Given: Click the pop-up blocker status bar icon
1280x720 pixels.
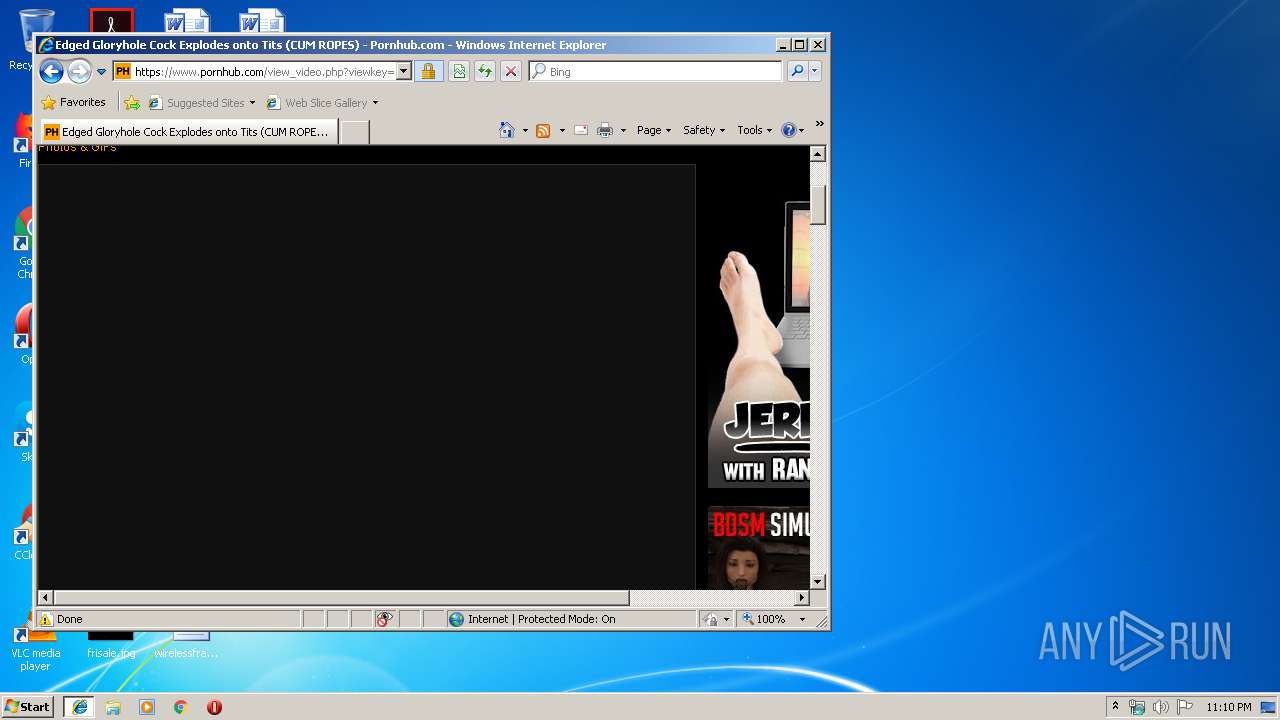Looking at the screenshot, I should [385, 619].
